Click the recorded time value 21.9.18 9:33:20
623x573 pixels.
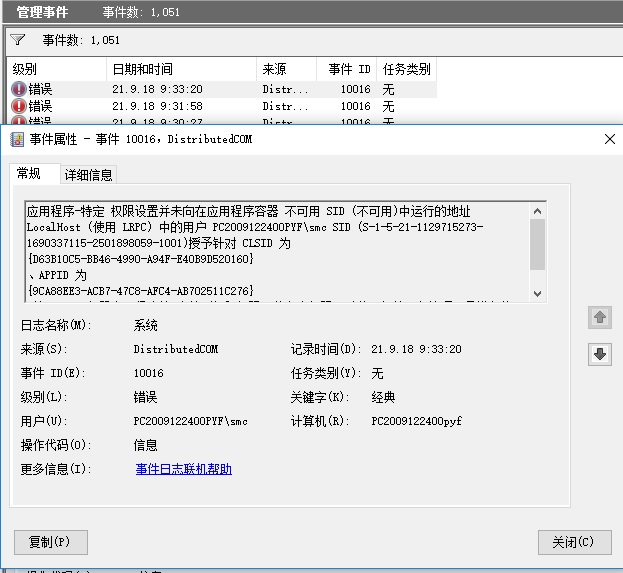(x=416, y=349)
